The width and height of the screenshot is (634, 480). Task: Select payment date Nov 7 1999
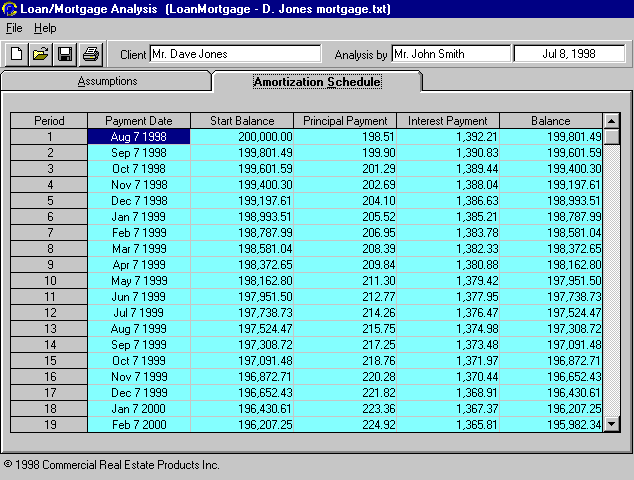tap(139, 377)
